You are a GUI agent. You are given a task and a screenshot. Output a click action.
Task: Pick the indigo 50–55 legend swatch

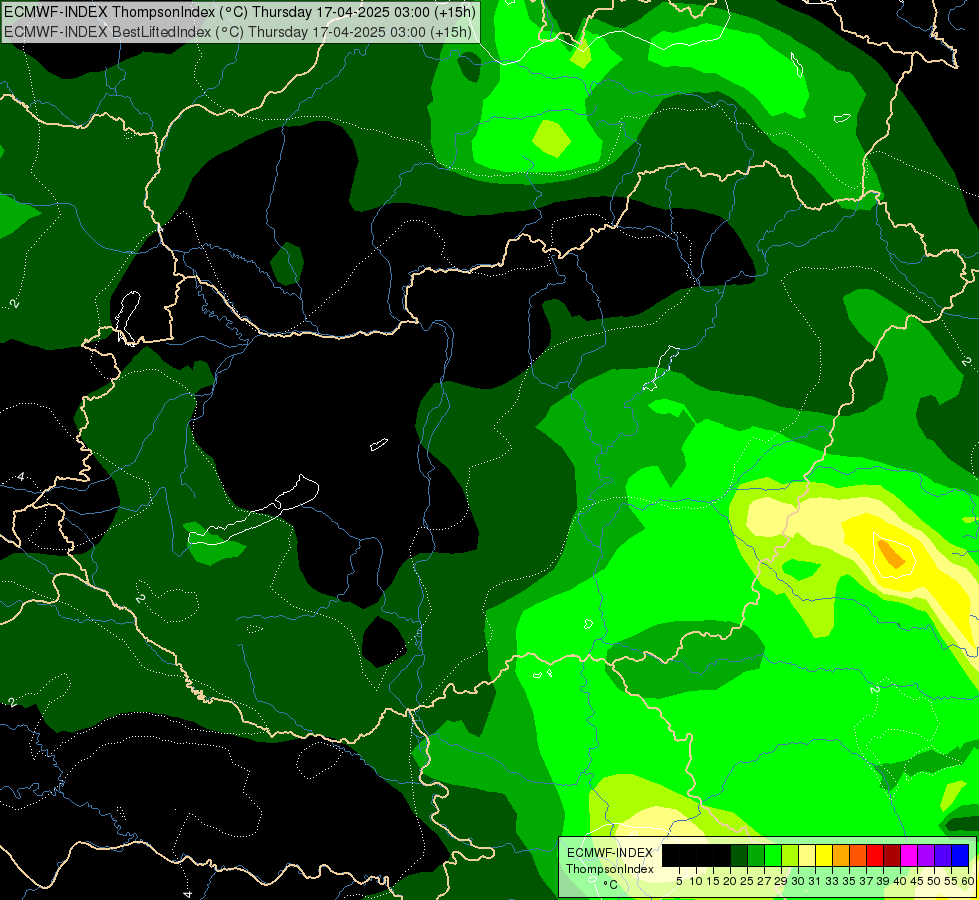943,856
